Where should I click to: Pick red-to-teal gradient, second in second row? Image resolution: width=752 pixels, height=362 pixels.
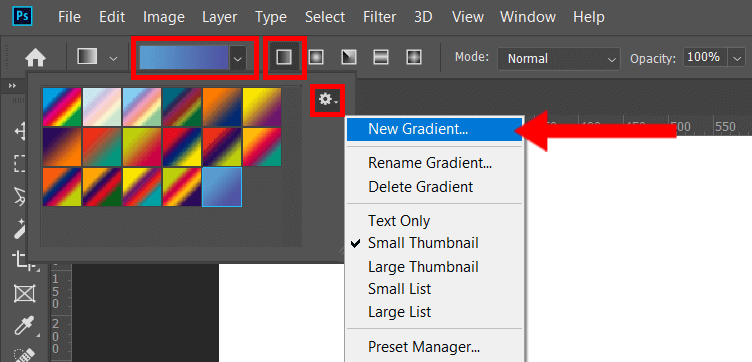102,147
